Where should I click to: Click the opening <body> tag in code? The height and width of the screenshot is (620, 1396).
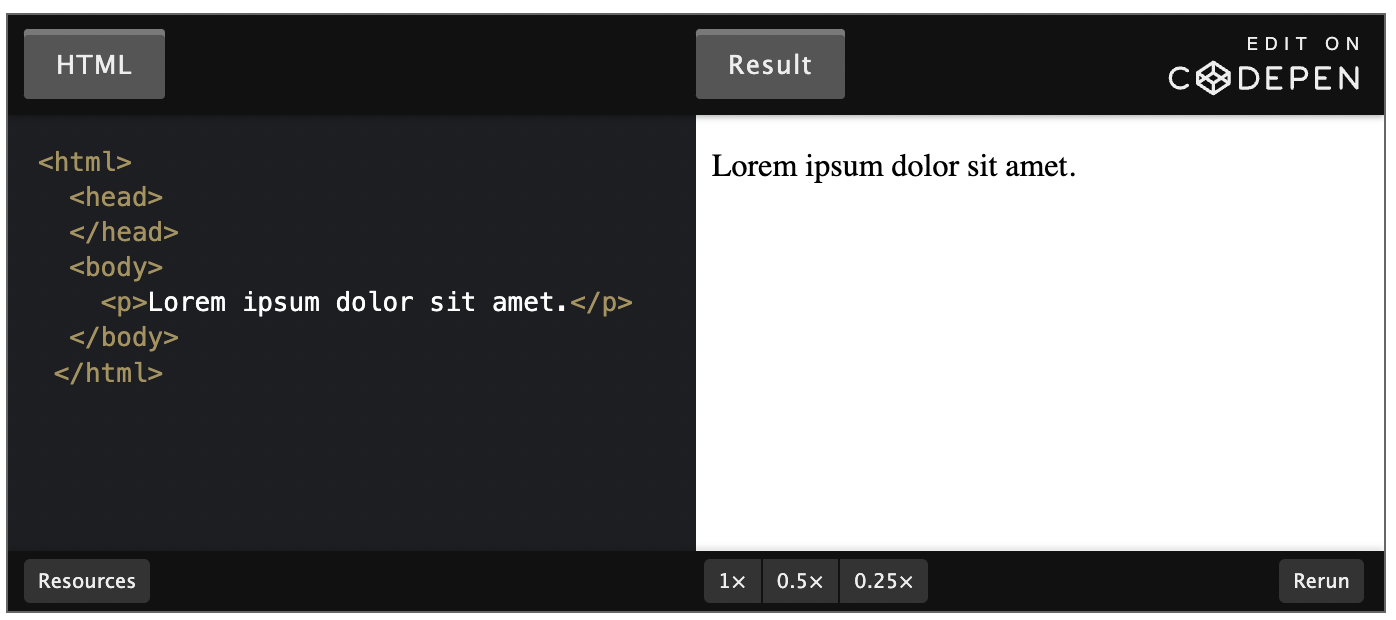pyautogui.click(x=116, y=267)
